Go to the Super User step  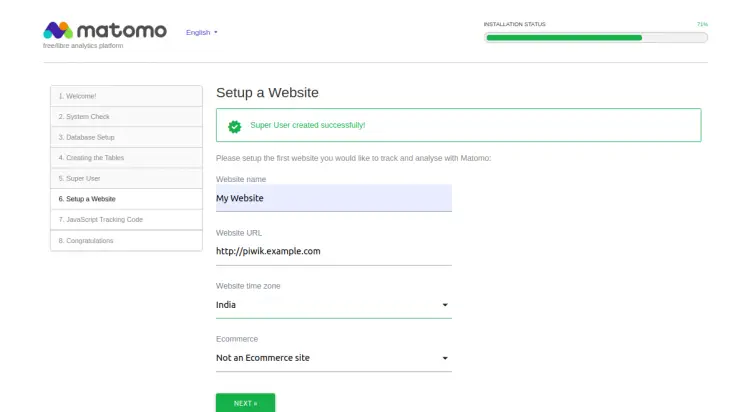coord(126,178)
